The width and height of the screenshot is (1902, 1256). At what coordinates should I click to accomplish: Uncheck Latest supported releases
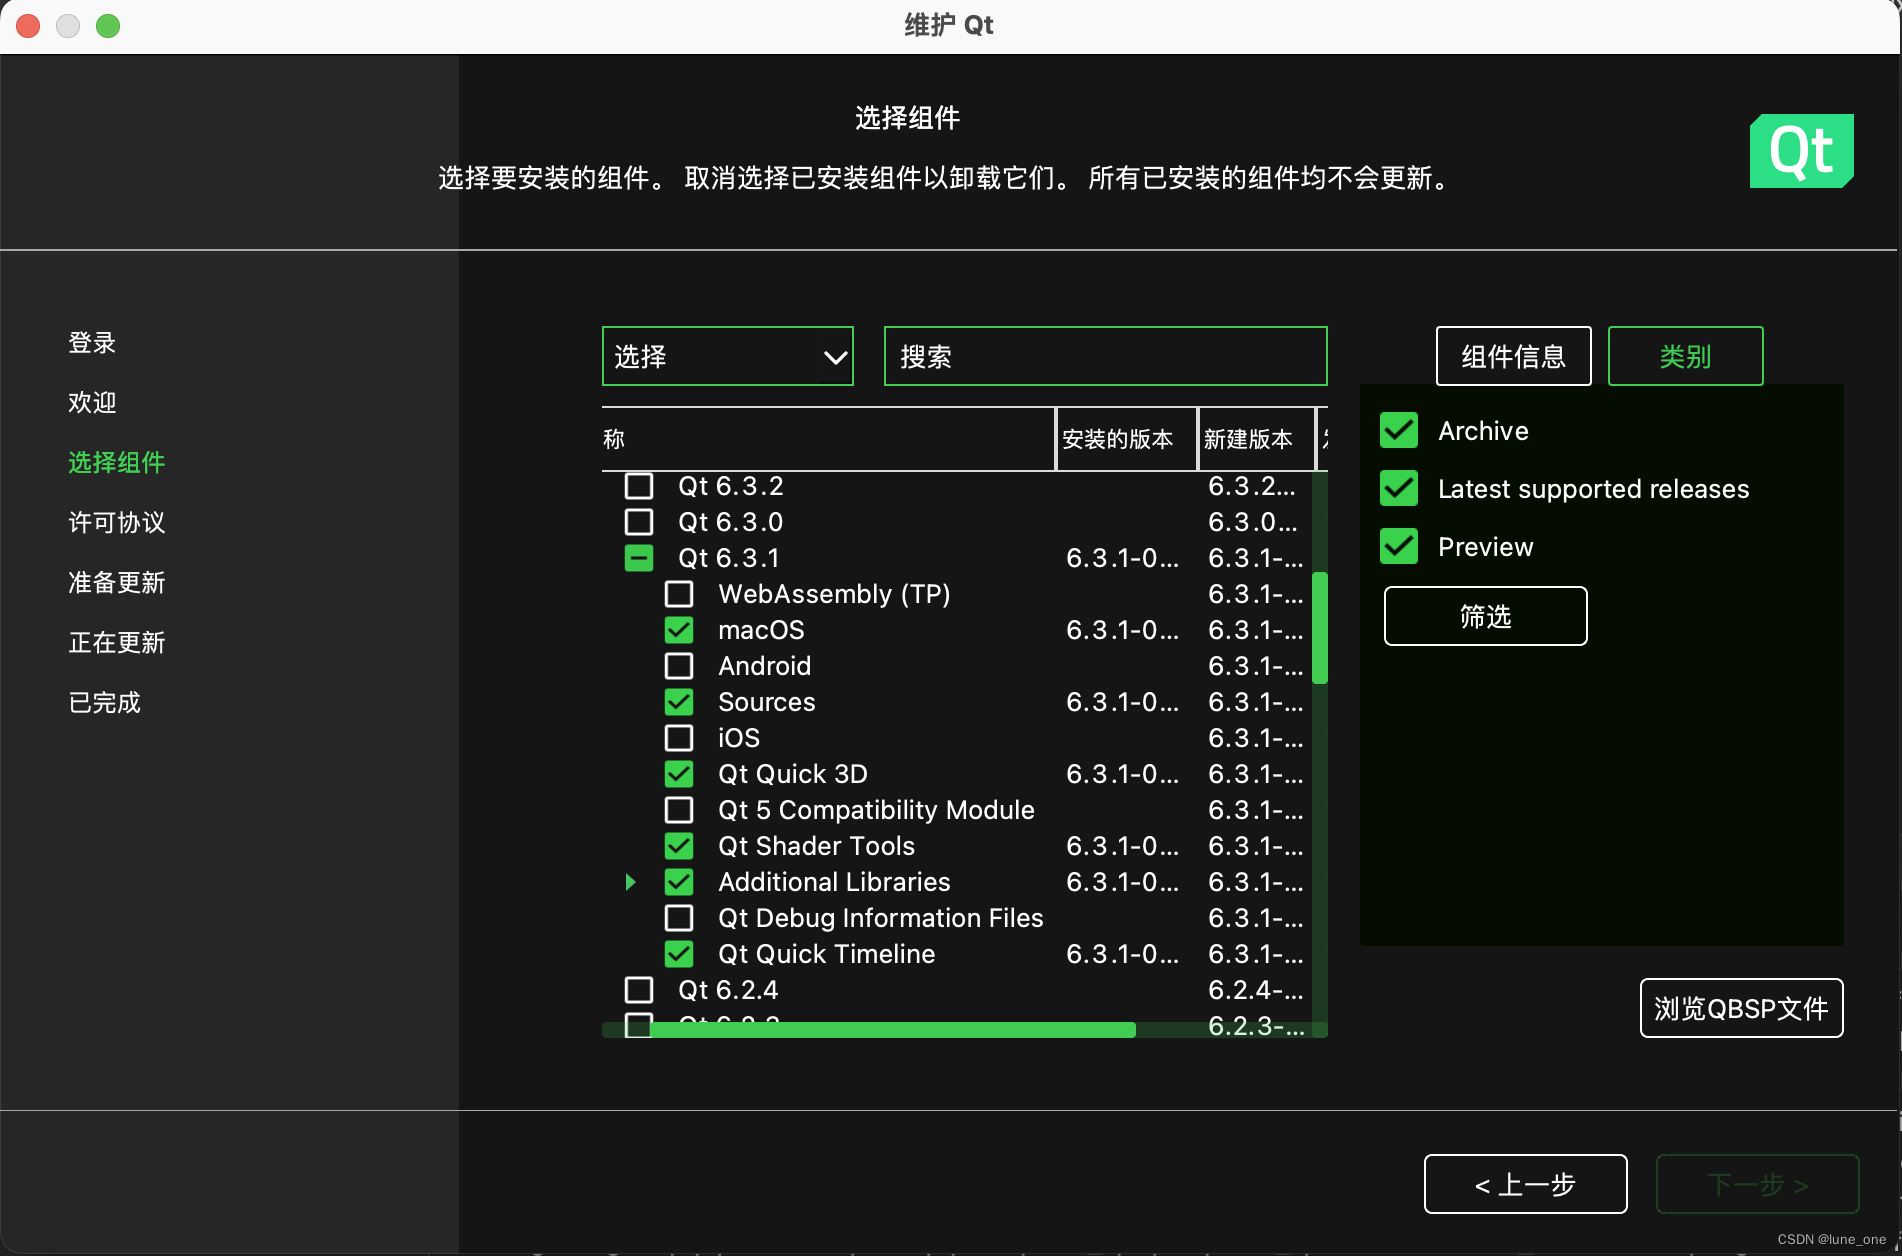[1398, 488]
